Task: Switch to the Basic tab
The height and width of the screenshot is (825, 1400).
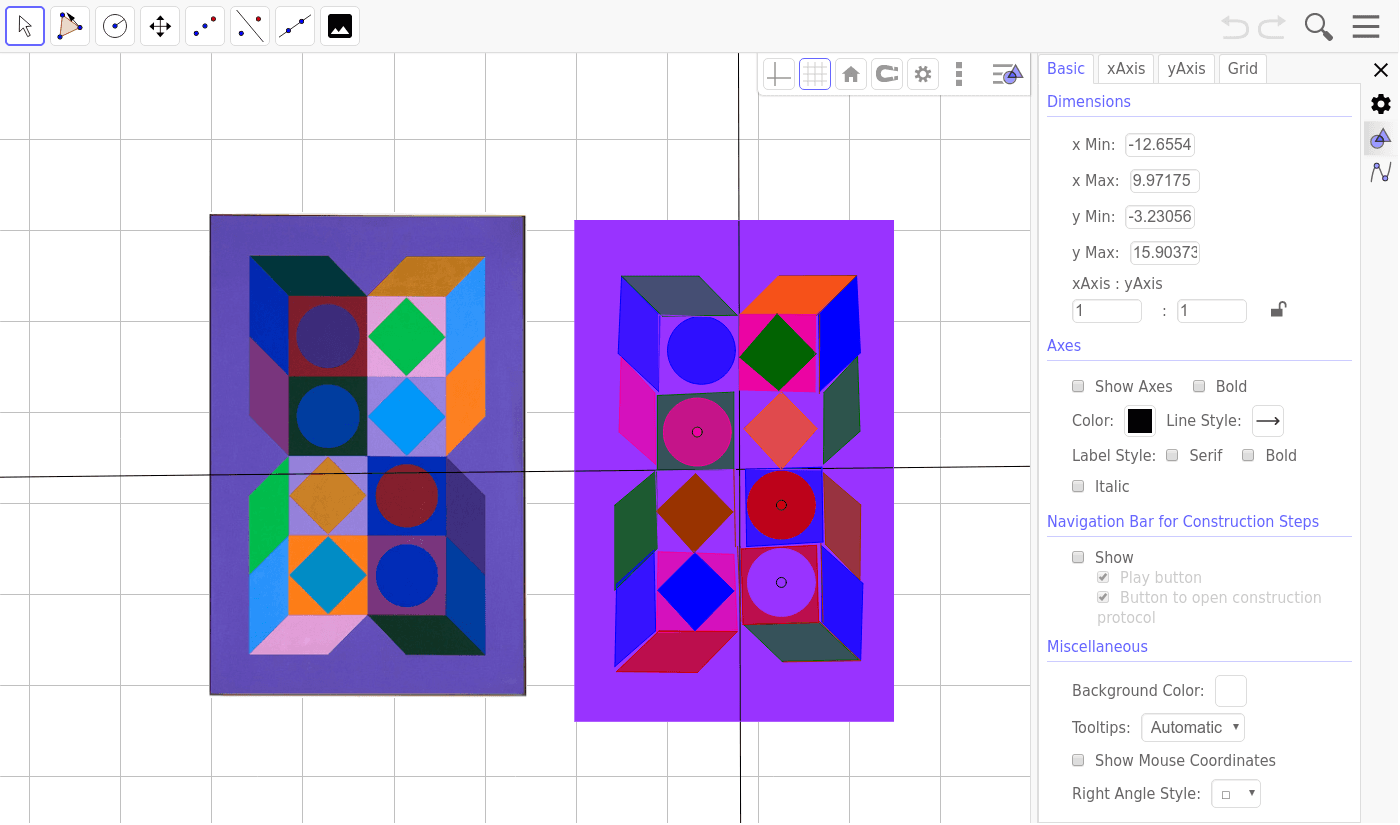Action: (x=1066, y=68)
